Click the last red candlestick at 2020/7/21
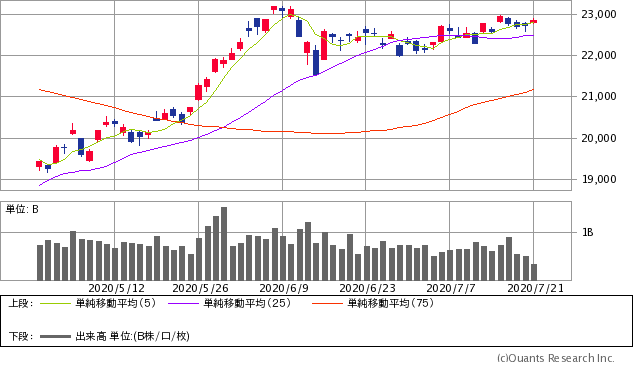The image size is (633, 371). pos(534,21)
